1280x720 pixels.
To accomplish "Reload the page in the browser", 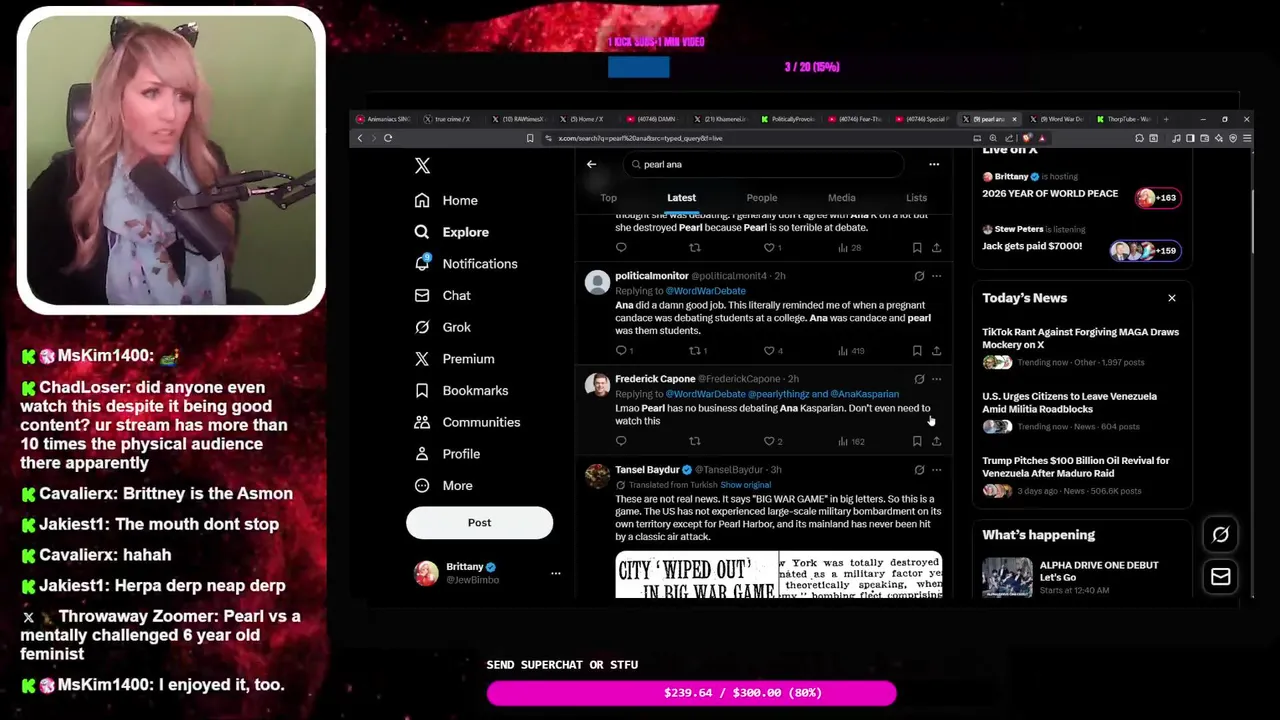I will click(x=388, y=138).
